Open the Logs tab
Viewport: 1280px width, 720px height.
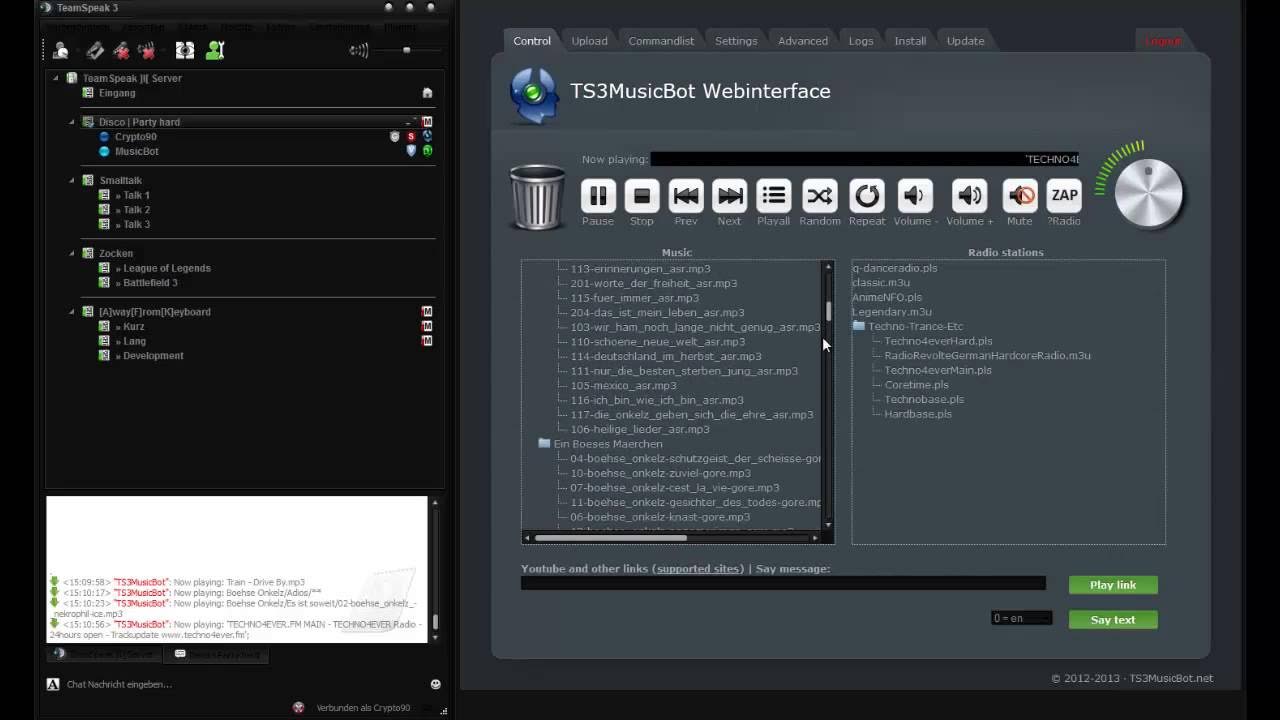click(x=861, y=41)
